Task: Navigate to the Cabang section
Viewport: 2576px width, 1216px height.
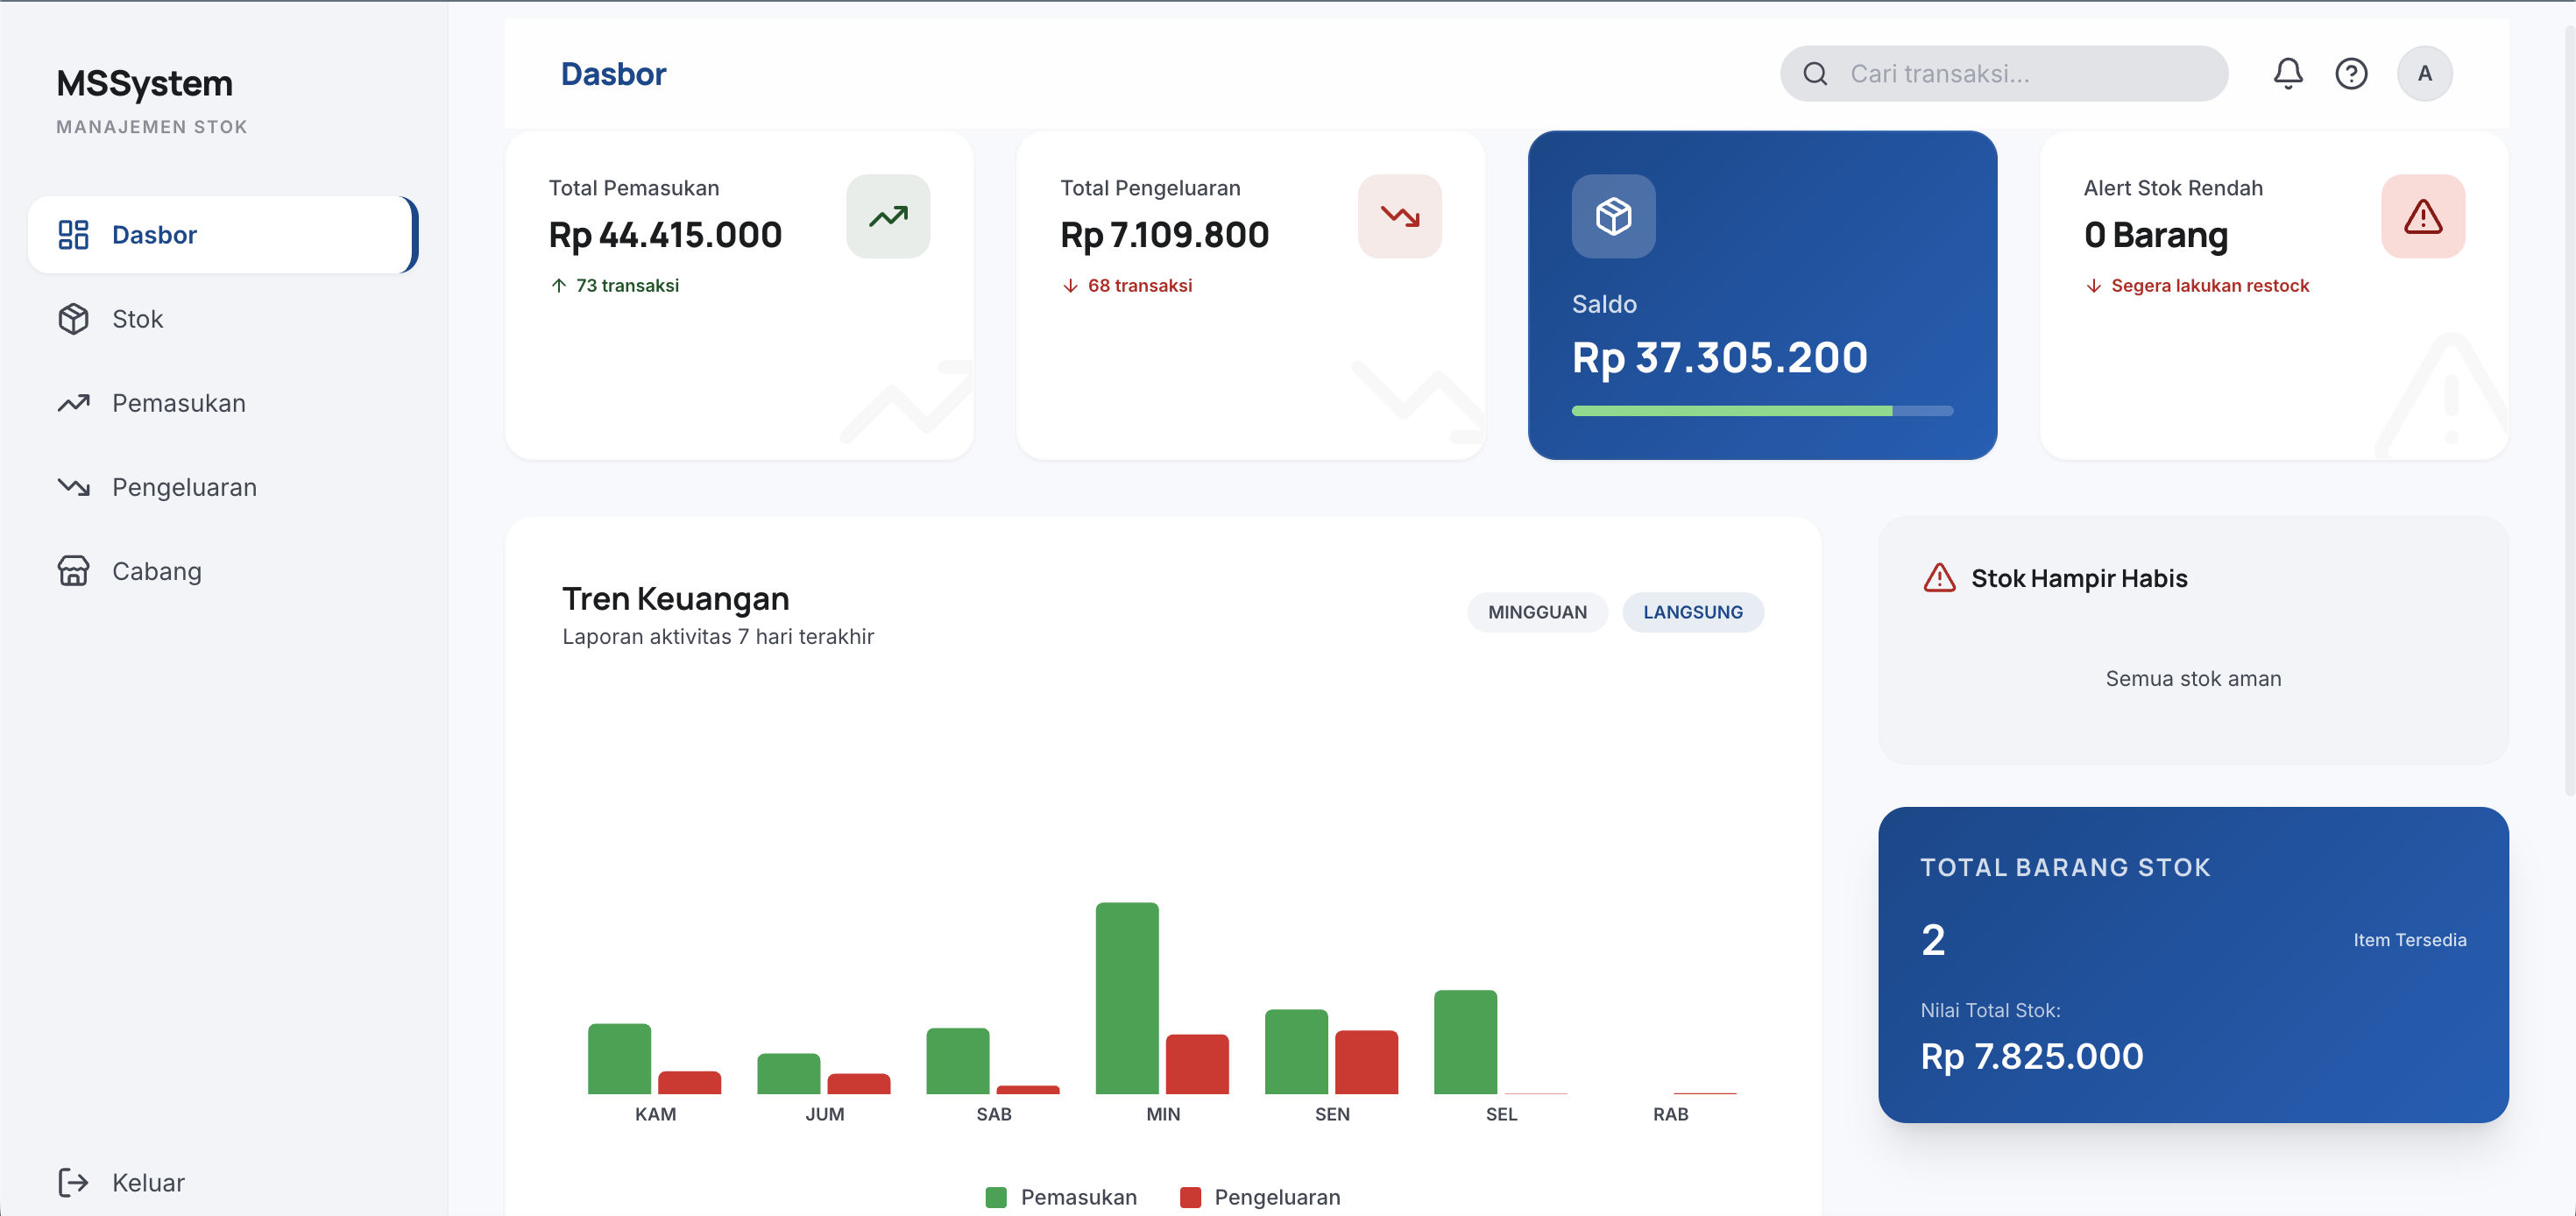Action: 156,571
